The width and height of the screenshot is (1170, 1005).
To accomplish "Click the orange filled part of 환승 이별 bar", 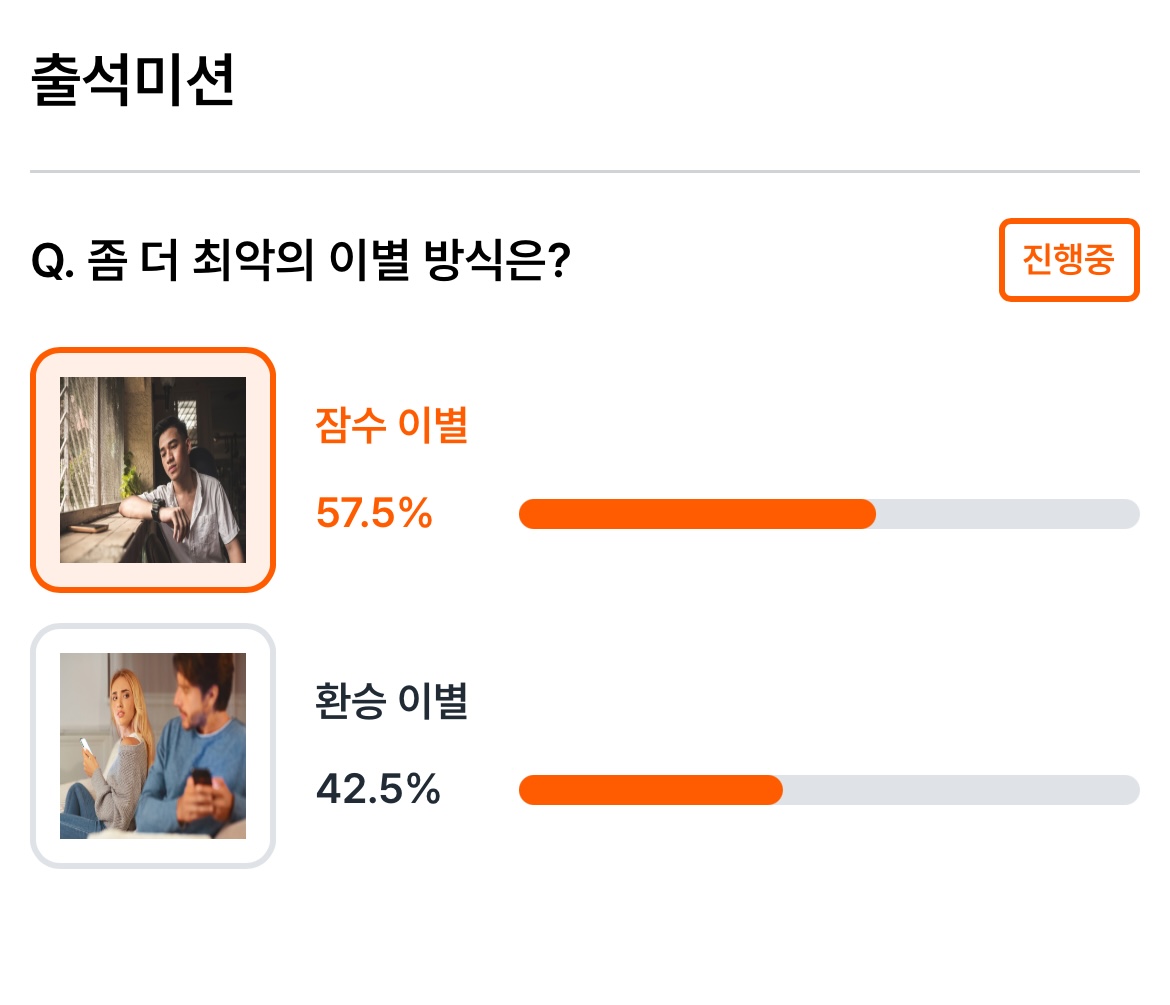I will pos(651,790).
